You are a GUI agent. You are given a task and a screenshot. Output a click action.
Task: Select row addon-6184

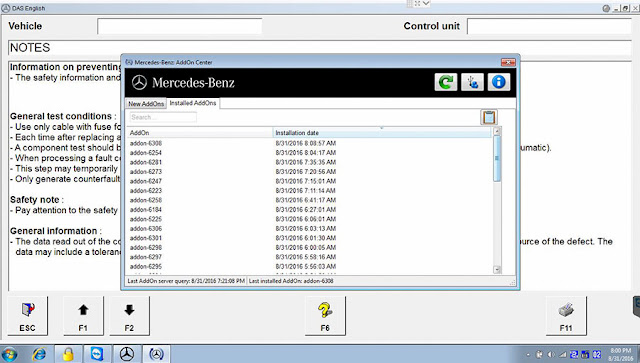(309, 209)
